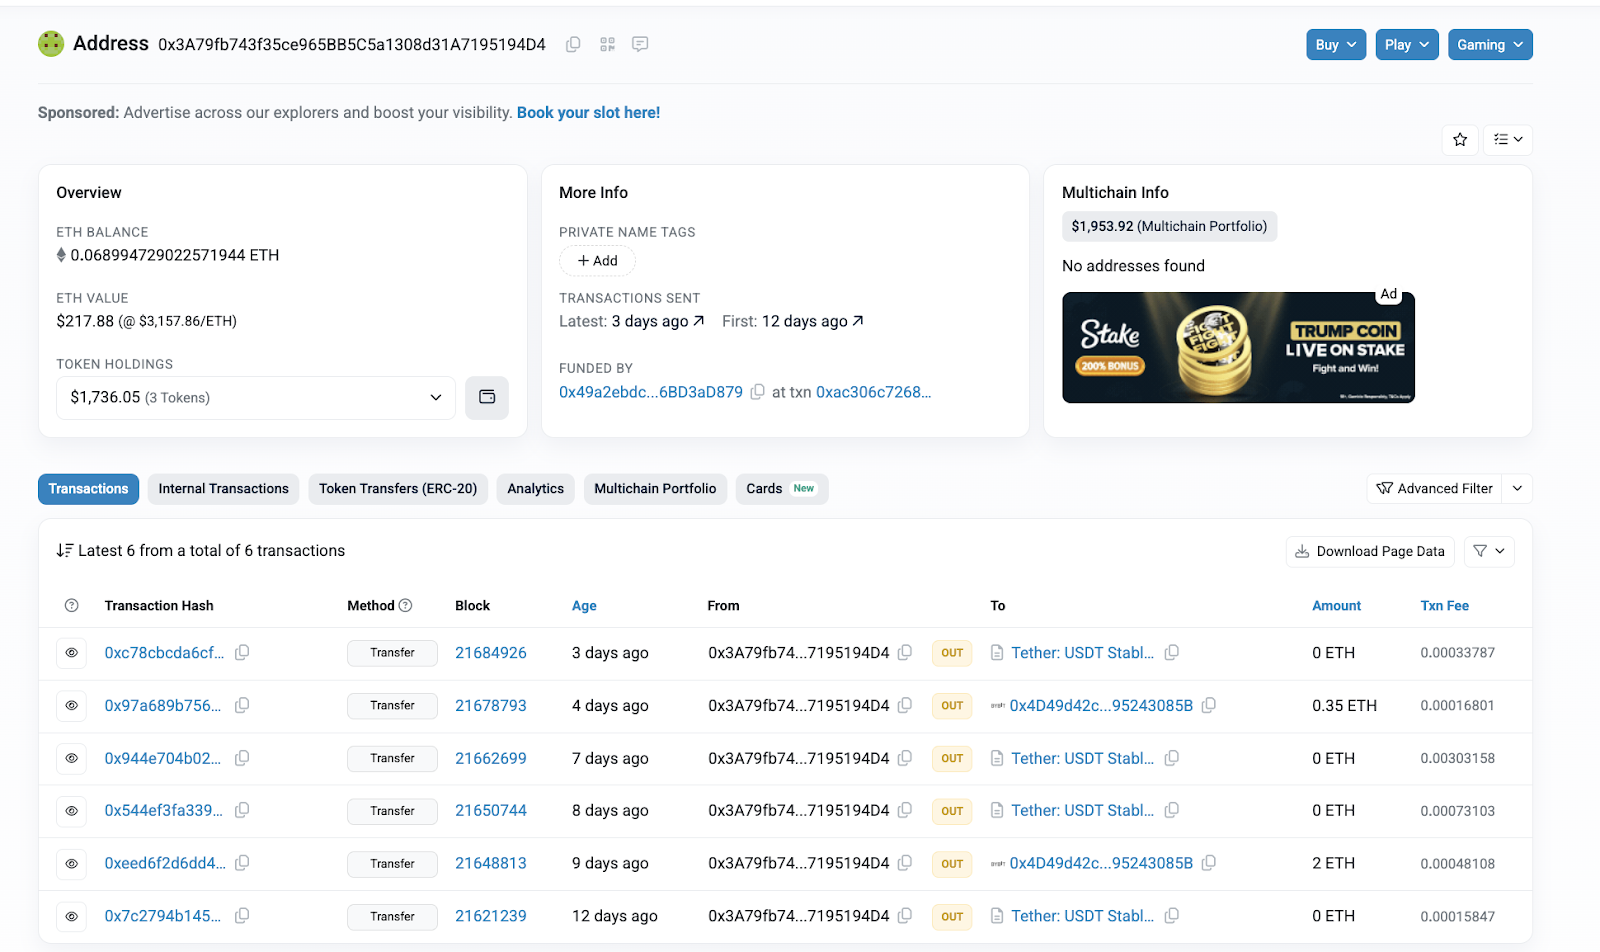Copy the funded-by address 0x49a2ebdc
Image resolution: width=1600 pixels, height=952 pixels.
click(758, 392)
